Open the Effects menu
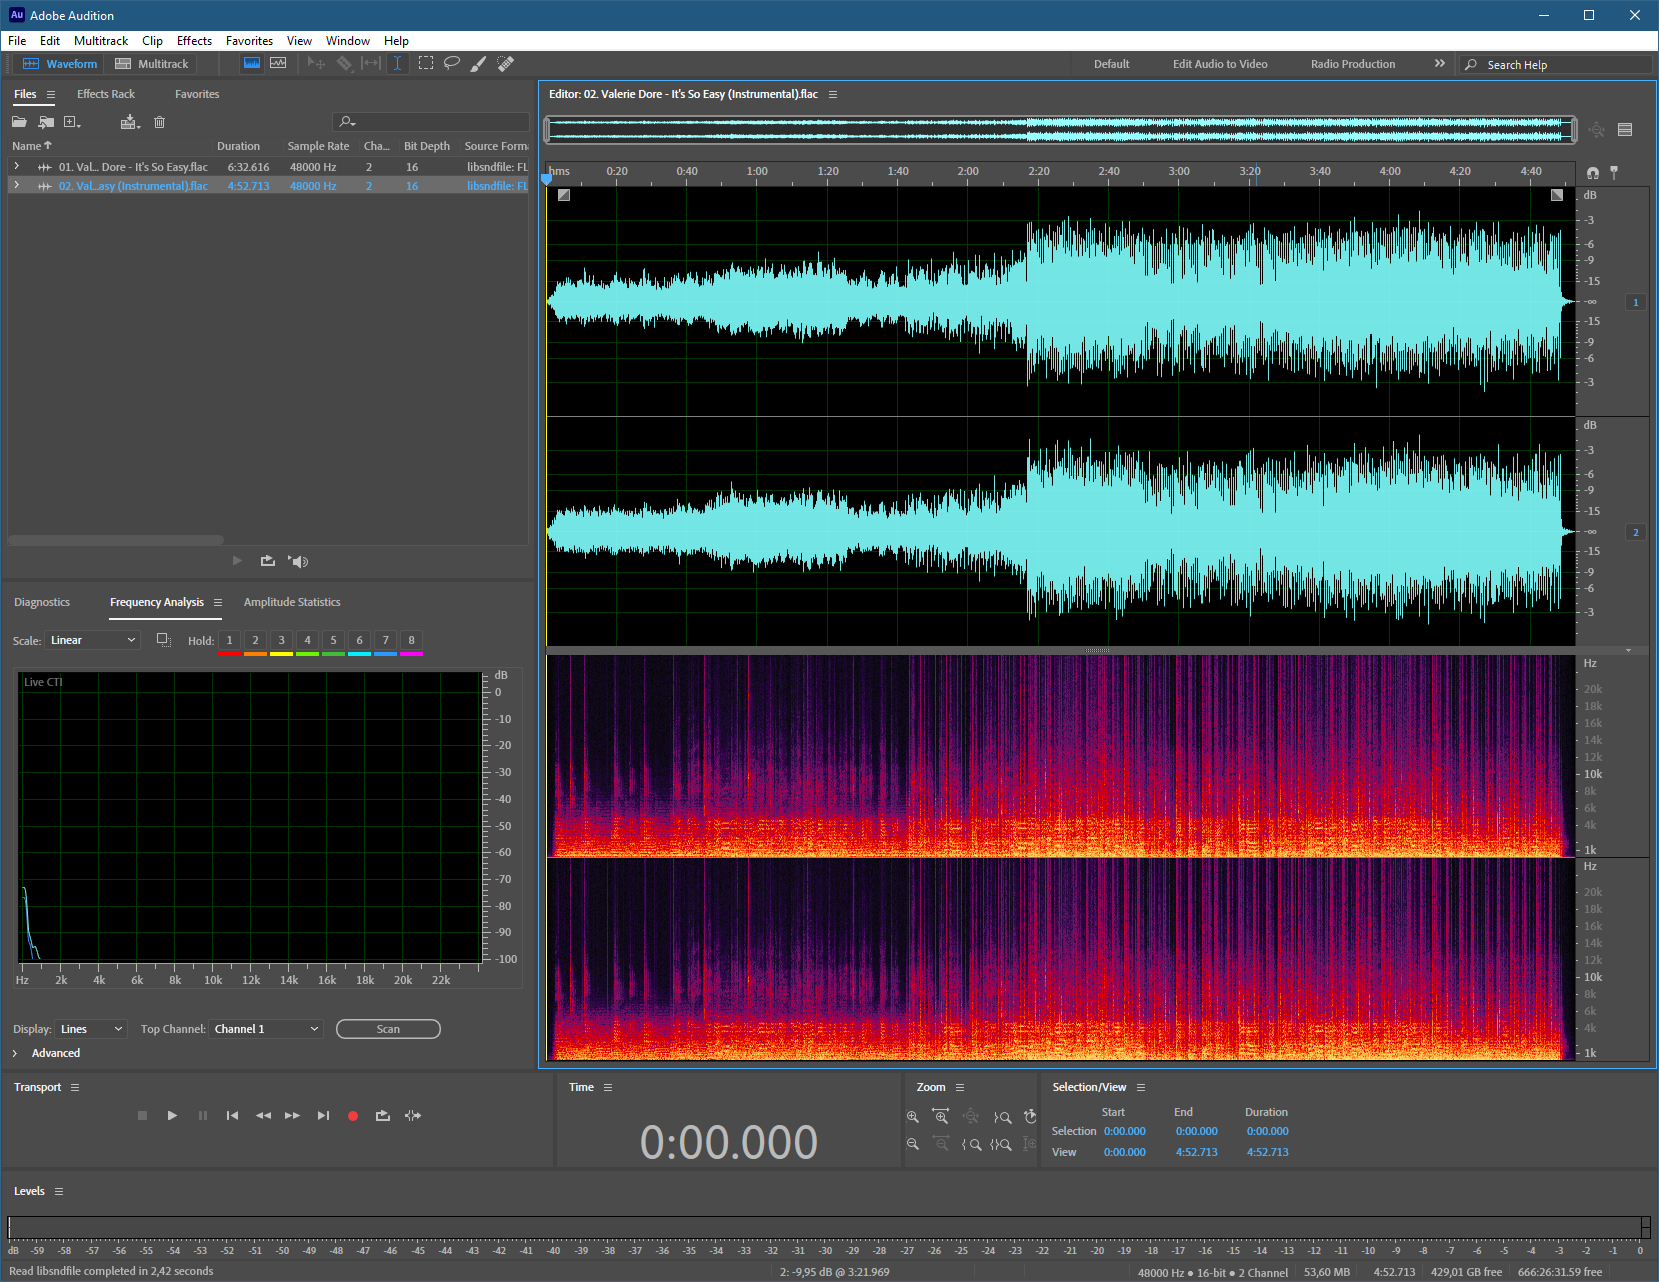Screen dimensions: 1659x1282 click(x=194, y=41)
